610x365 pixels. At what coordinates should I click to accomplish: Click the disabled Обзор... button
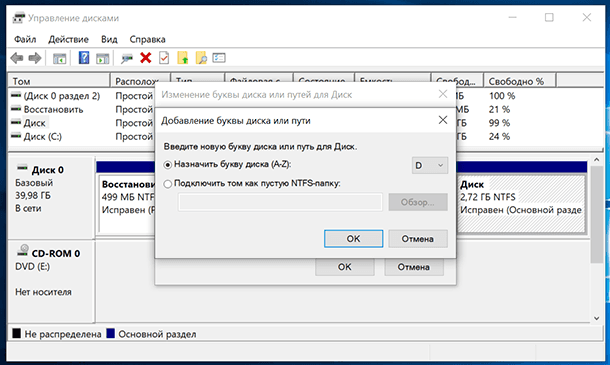click(418, 202)
